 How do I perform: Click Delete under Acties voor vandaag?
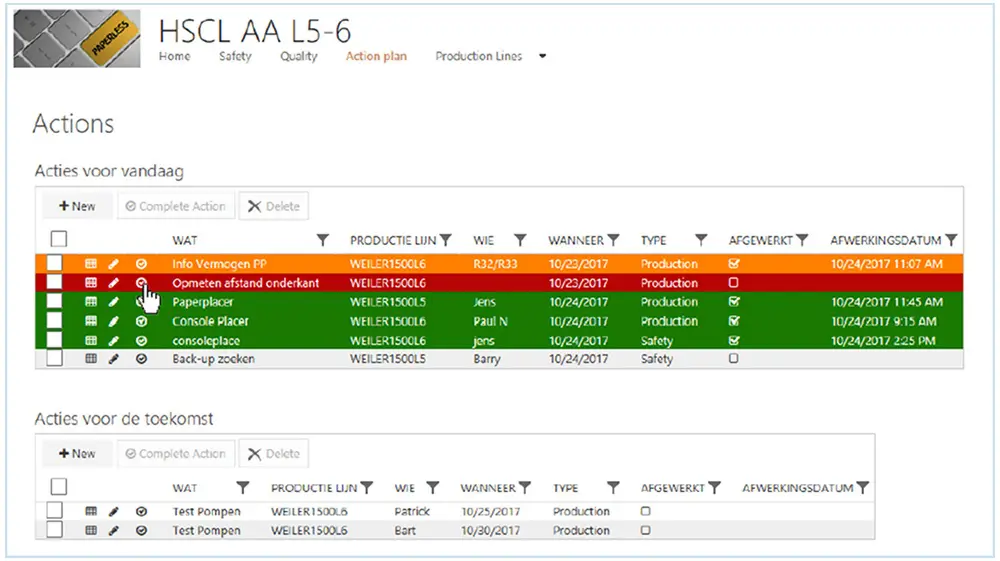274,206
